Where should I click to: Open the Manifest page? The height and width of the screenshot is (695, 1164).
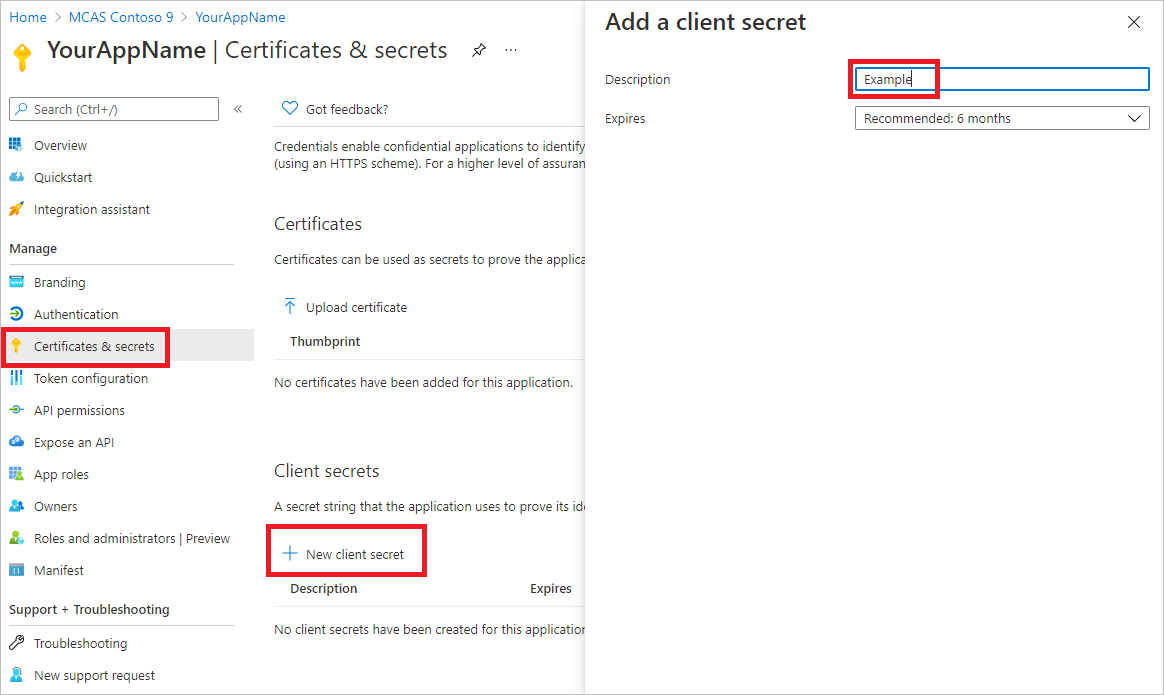pos(59,570)
